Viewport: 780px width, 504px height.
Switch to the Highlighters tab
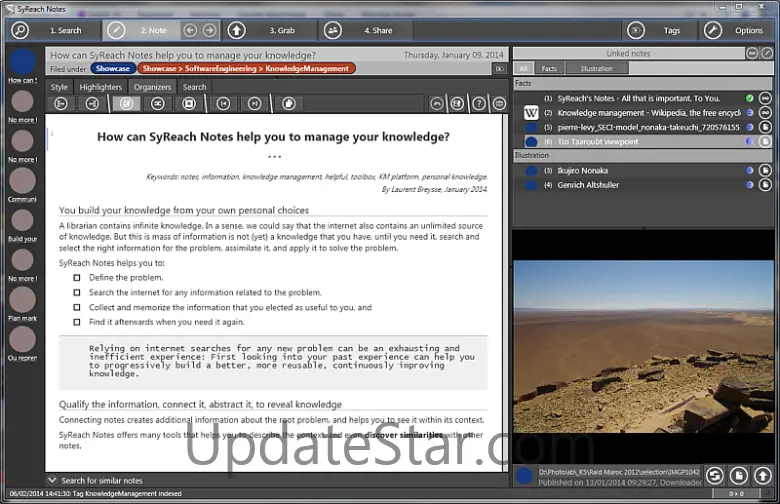click(x=100, y=87)
